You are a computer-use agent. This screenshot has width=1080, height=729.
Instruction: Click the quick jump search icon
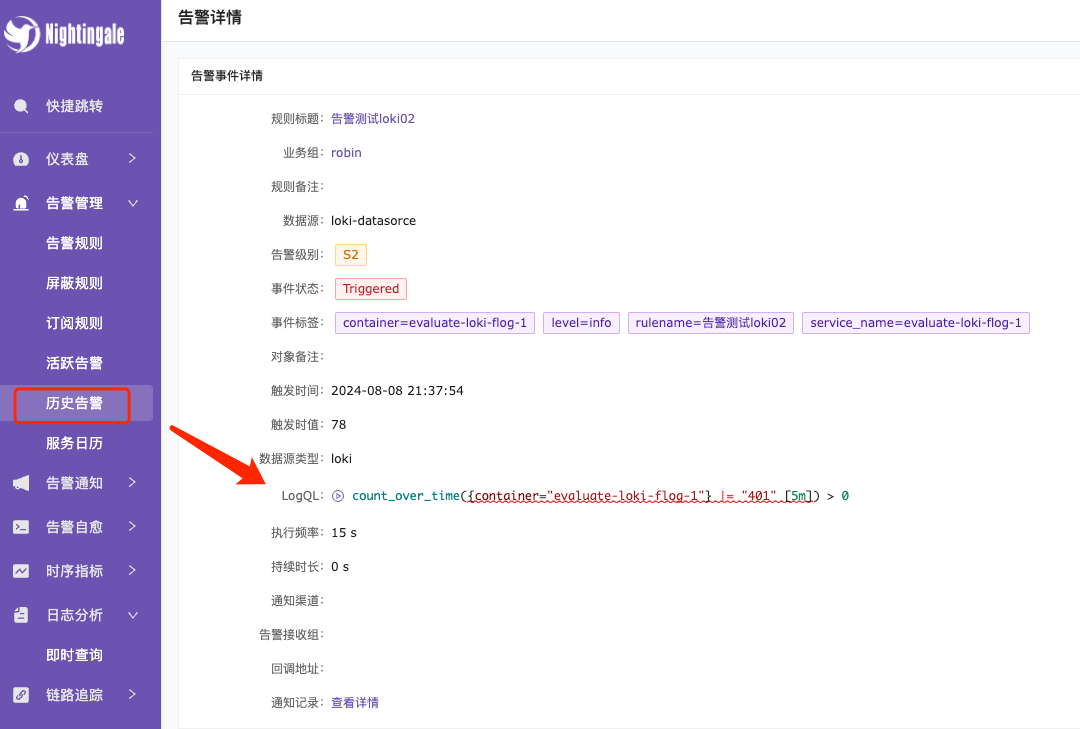21,106
